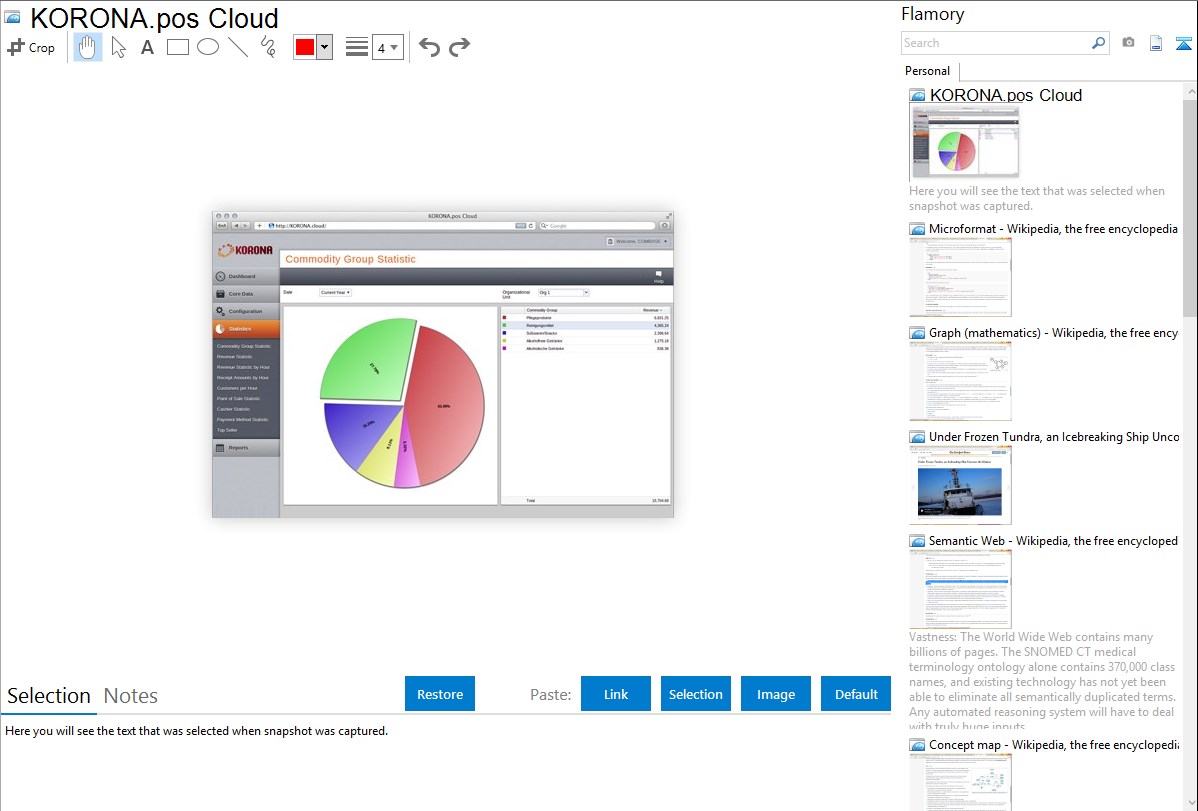This screenshot has height=811, width=1198.
Task: Open Under Frozen Tundra snapshot thumbnail
Action: point(960,485)
